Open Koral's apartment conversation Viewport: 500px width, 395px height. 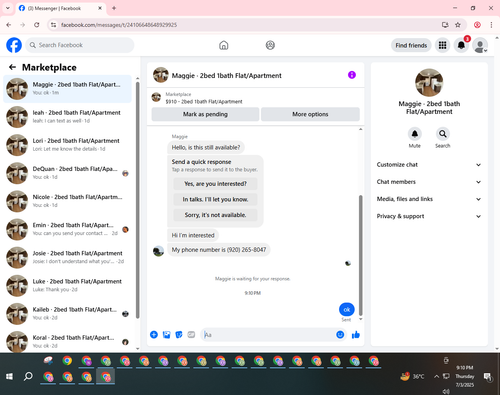pos(67,341)
